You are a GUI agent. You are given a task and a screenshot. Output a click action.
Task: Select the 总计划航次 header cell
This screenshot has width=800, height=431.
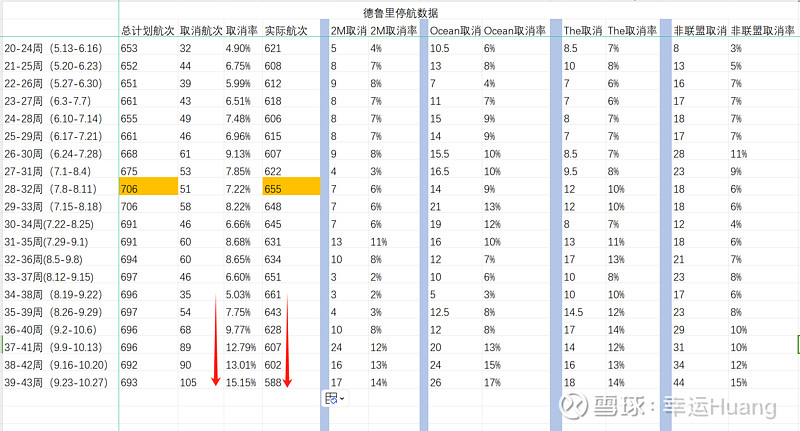coord(148,31)
